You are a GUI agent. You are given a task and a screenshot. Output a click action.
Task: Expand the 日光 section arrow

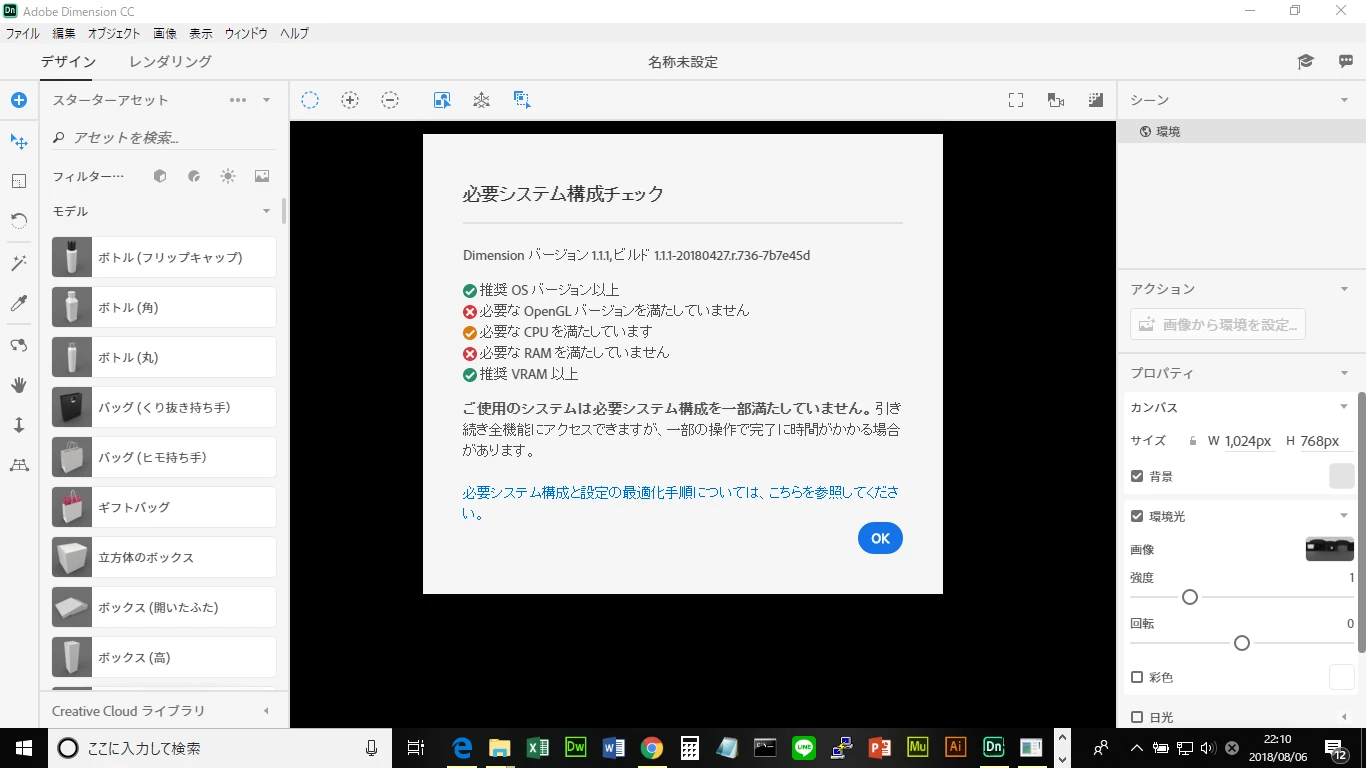(x=1344, y=717)
